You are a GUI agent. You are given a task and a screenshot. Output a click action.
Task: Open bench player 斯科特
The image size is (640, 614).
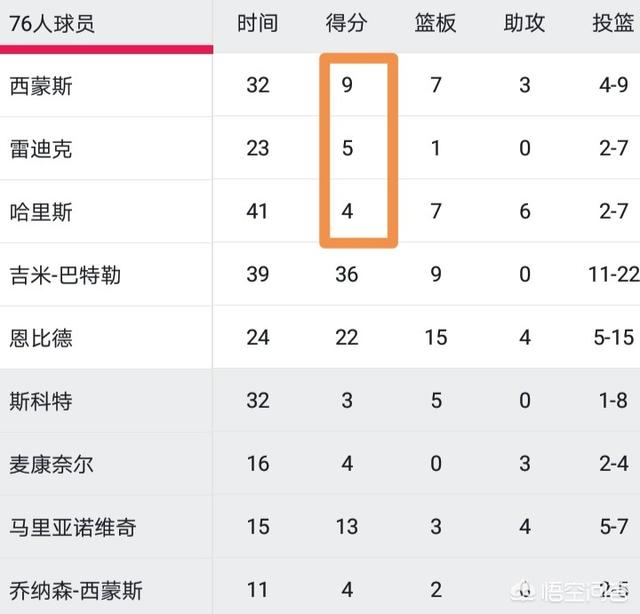click(41, 401)
